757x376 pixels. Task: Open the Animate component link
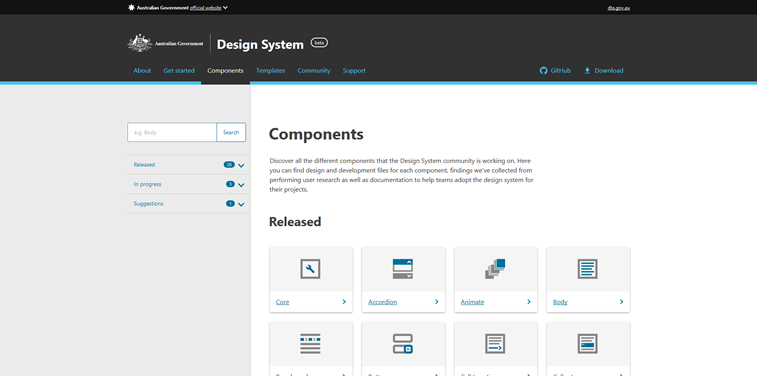click(472, 302)
